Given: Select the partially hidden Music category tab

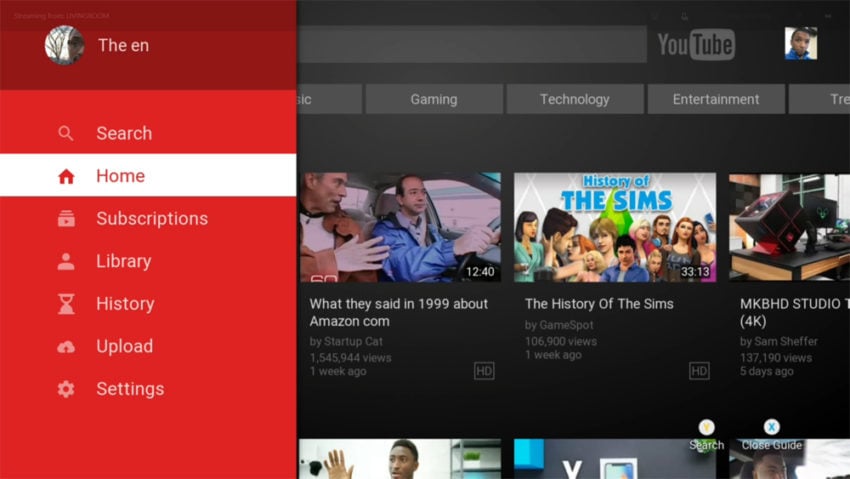Looking at the screenshot, I should [329, 99].
